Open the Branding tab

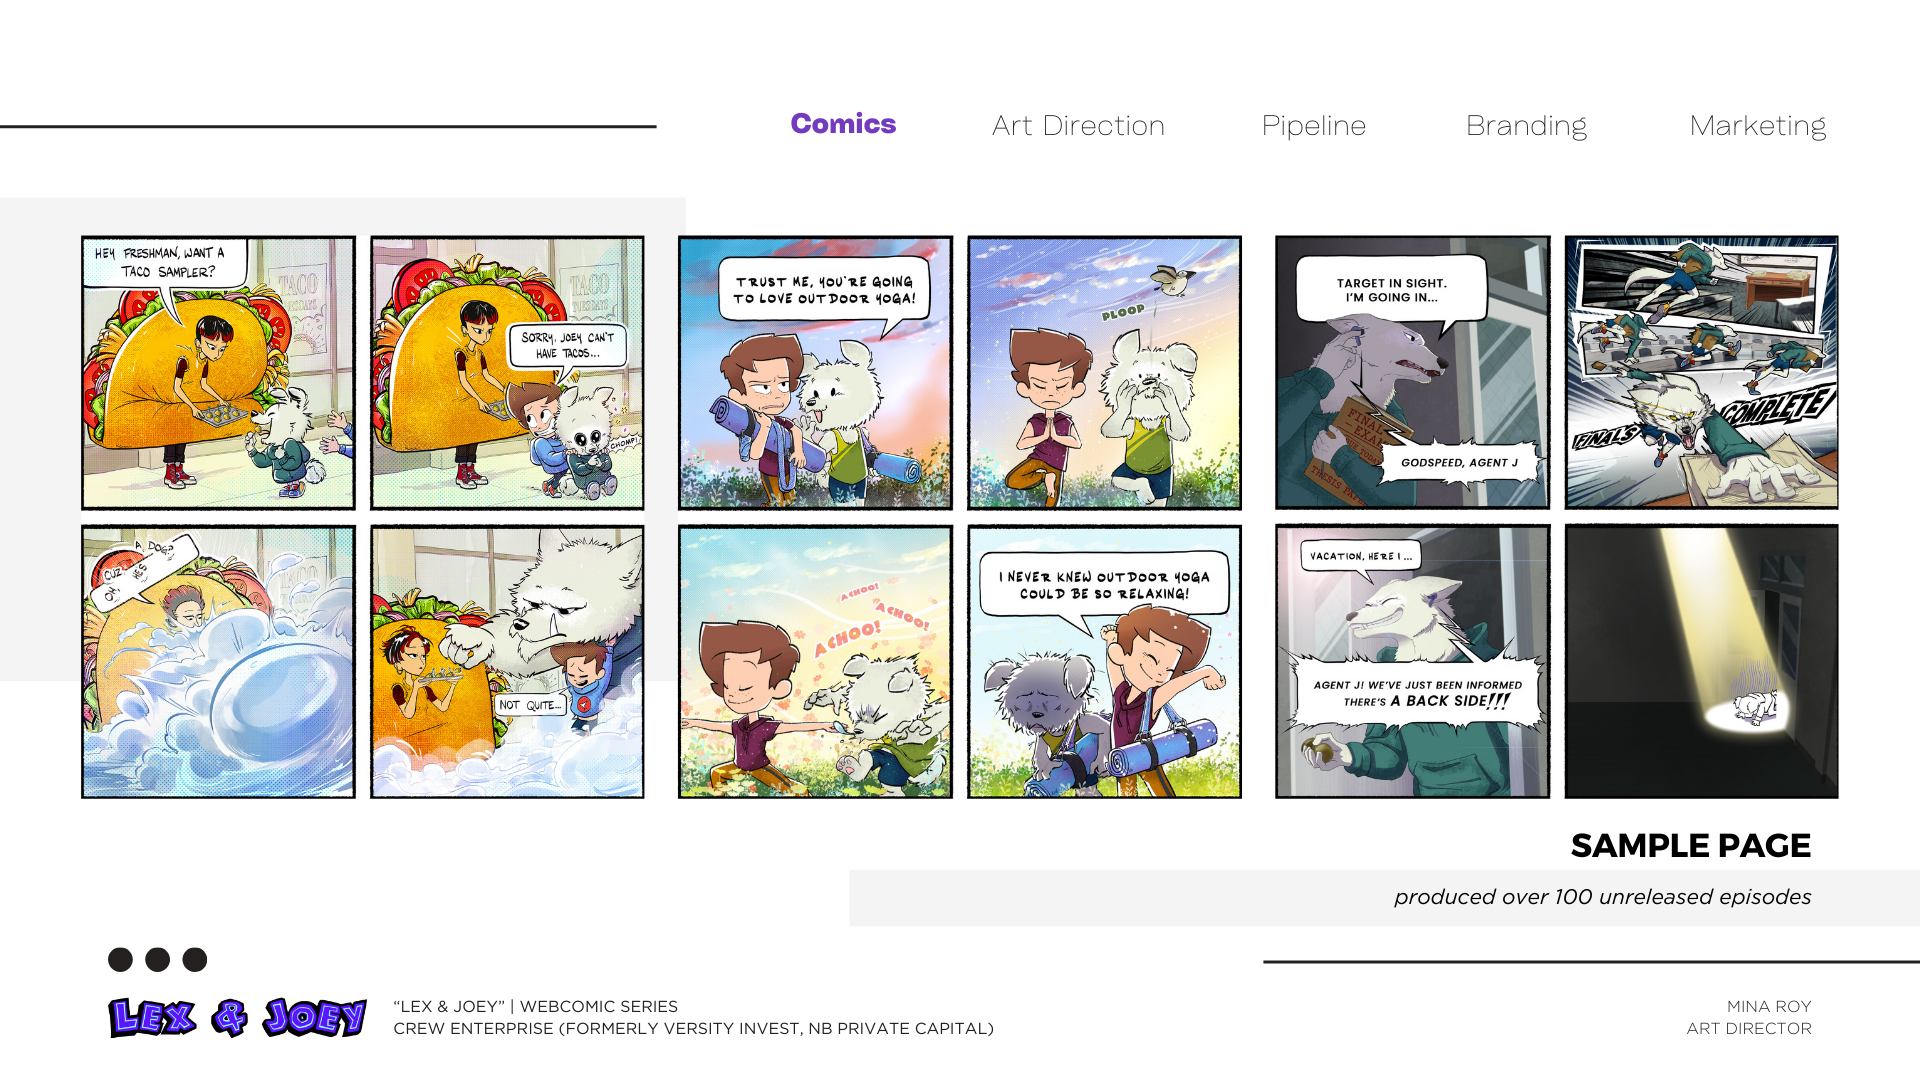click(x=1526, y=126)
